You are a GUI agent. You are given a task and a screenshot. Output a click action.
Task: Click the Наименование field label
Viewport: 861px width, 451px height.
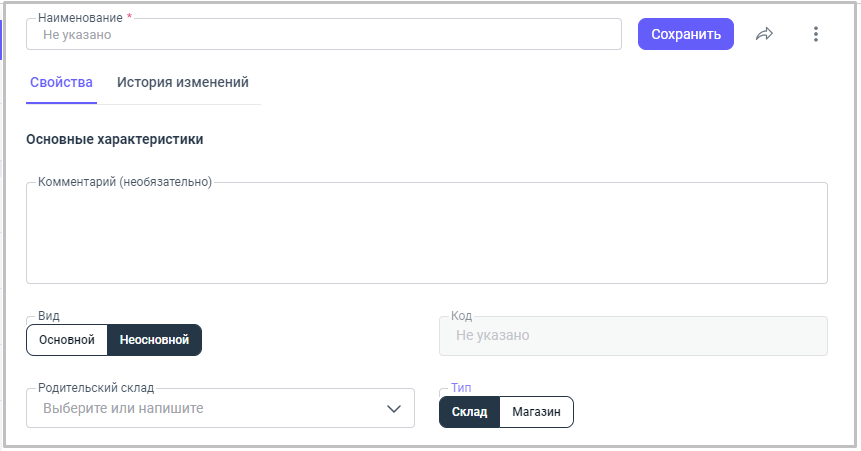point(80,18)
